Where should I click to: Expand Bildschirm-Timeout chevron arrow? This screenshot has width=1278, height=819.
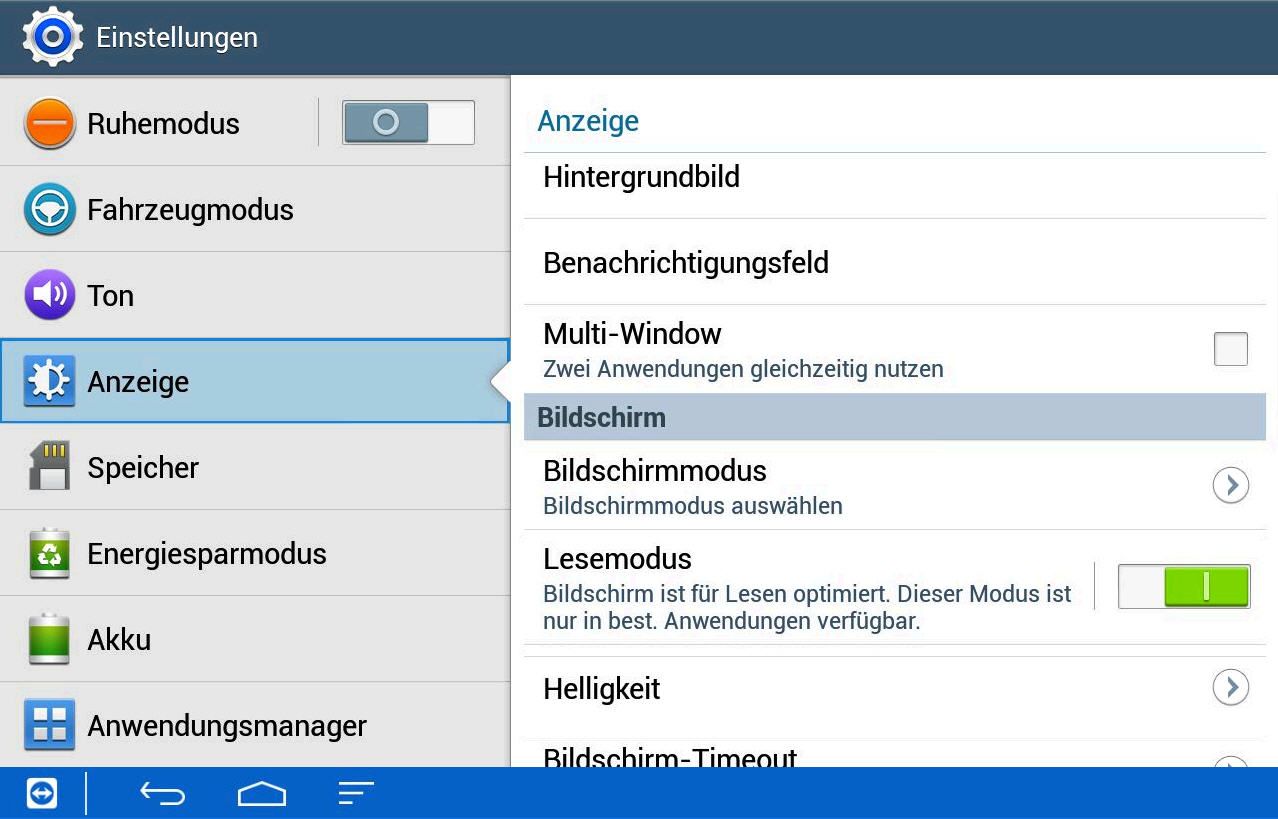tap(1231, 762)
